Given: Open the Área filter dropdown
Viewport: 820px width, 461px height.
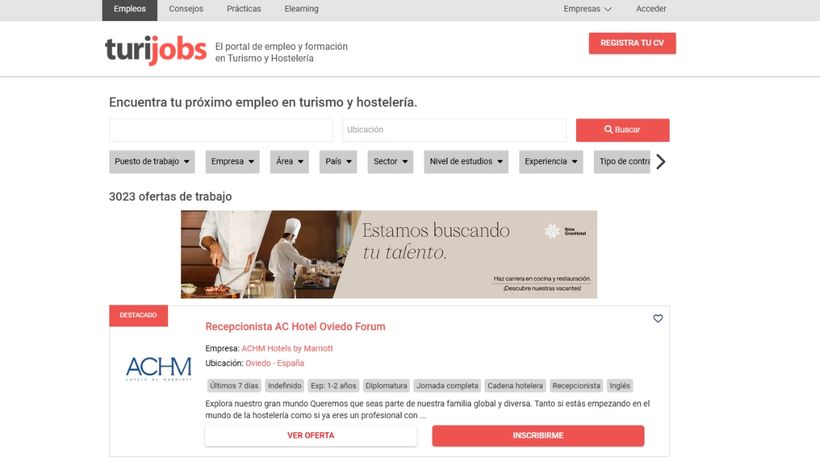Looking at the screenshot, I should (x=289, y=162).
